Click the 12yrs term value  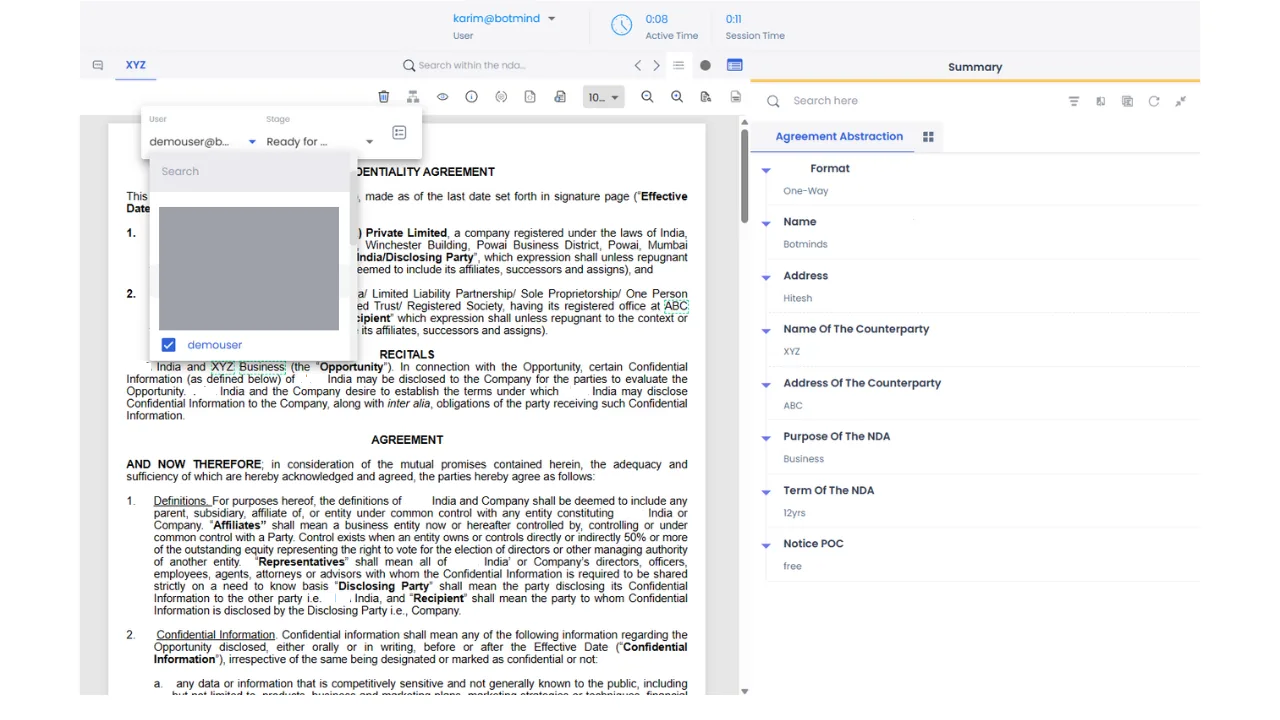(794, 513)
